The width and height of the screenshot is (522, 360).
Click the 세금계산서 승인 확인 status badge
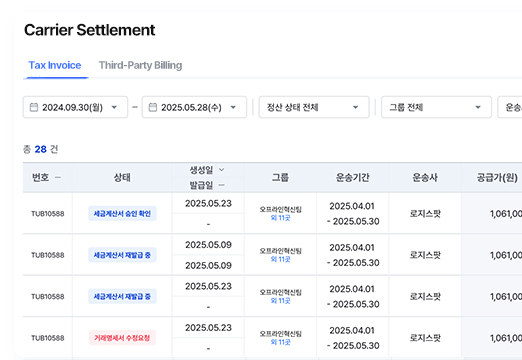tap(122, 214)
